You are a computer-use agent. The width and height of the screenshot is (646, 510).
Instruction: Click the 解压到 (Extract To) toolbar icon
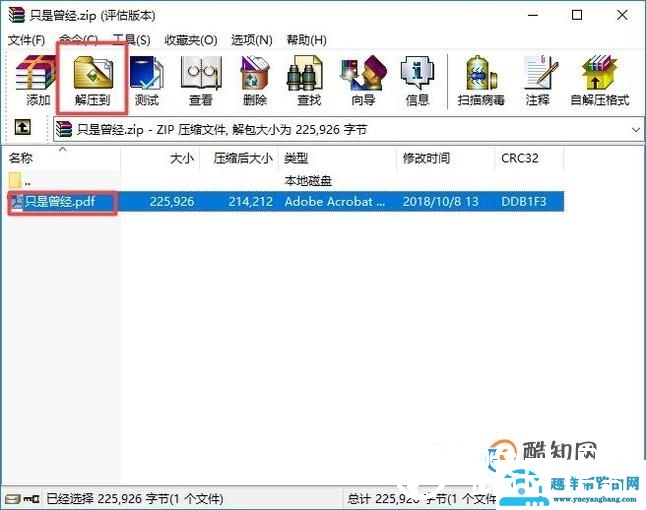coord(93,73)
